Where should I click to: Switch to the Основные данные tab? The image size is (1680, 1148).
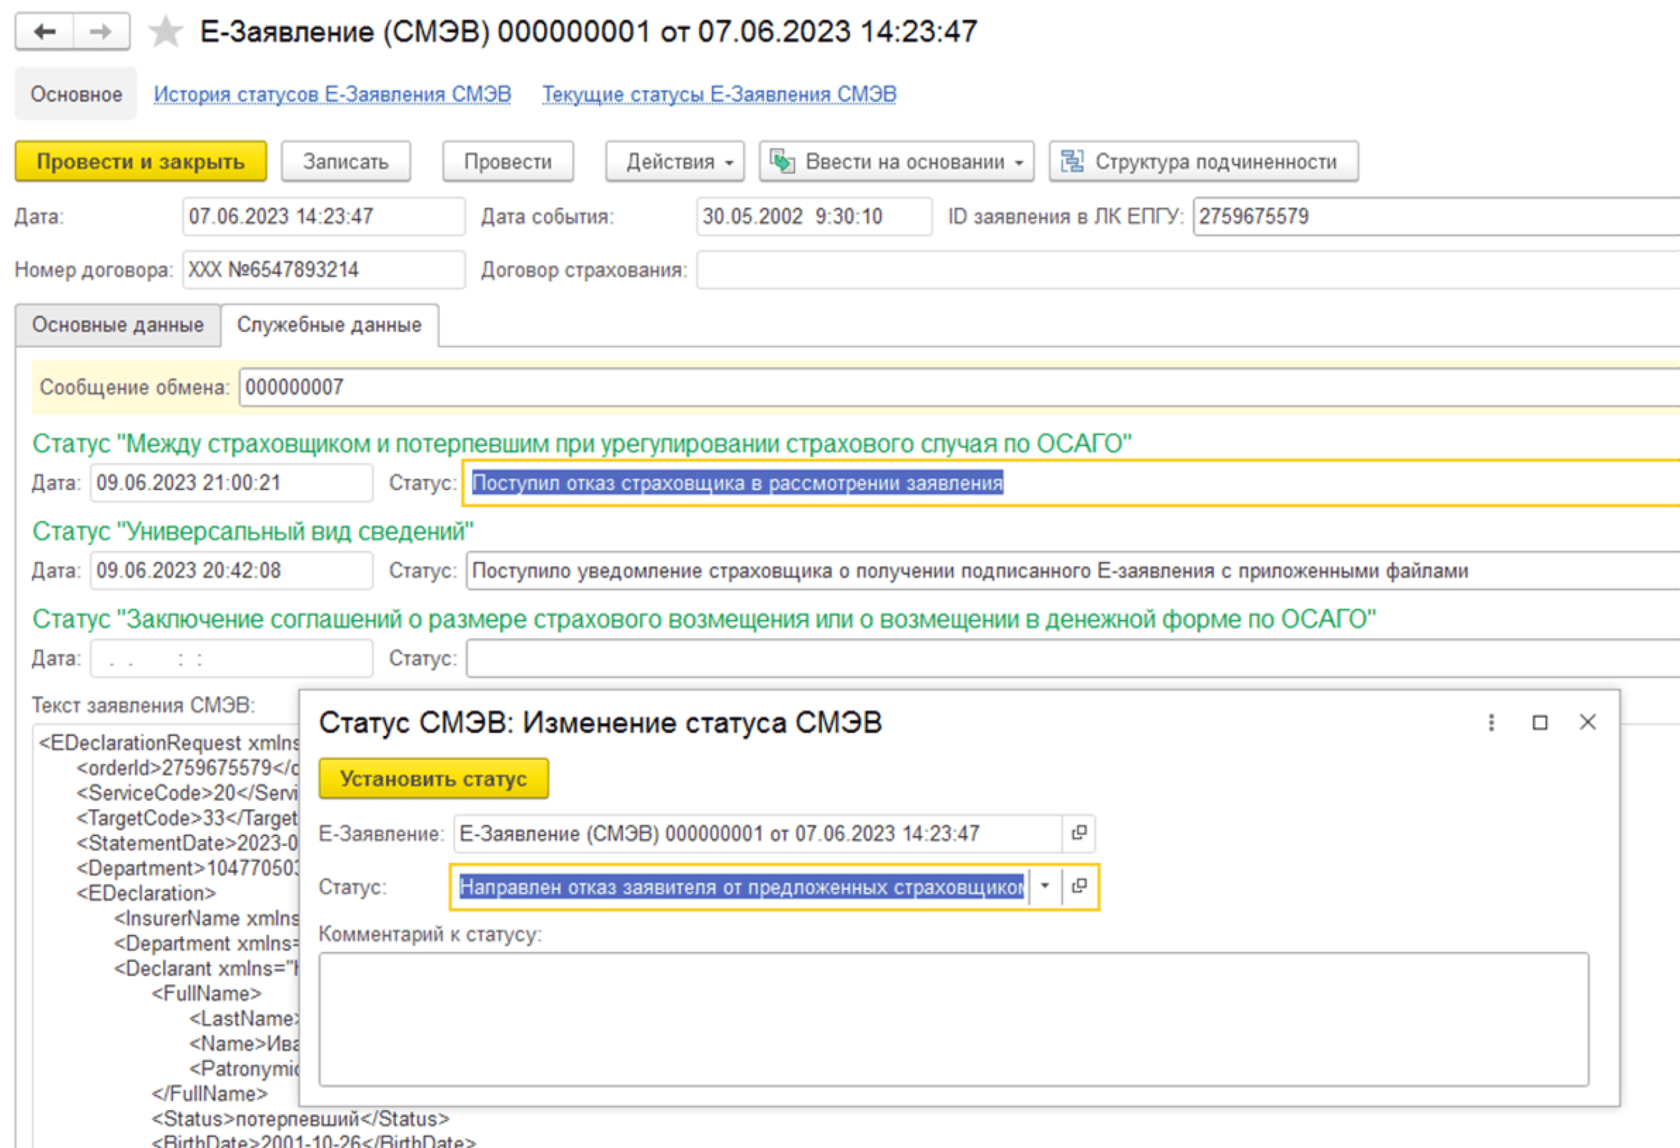point(117,325)
